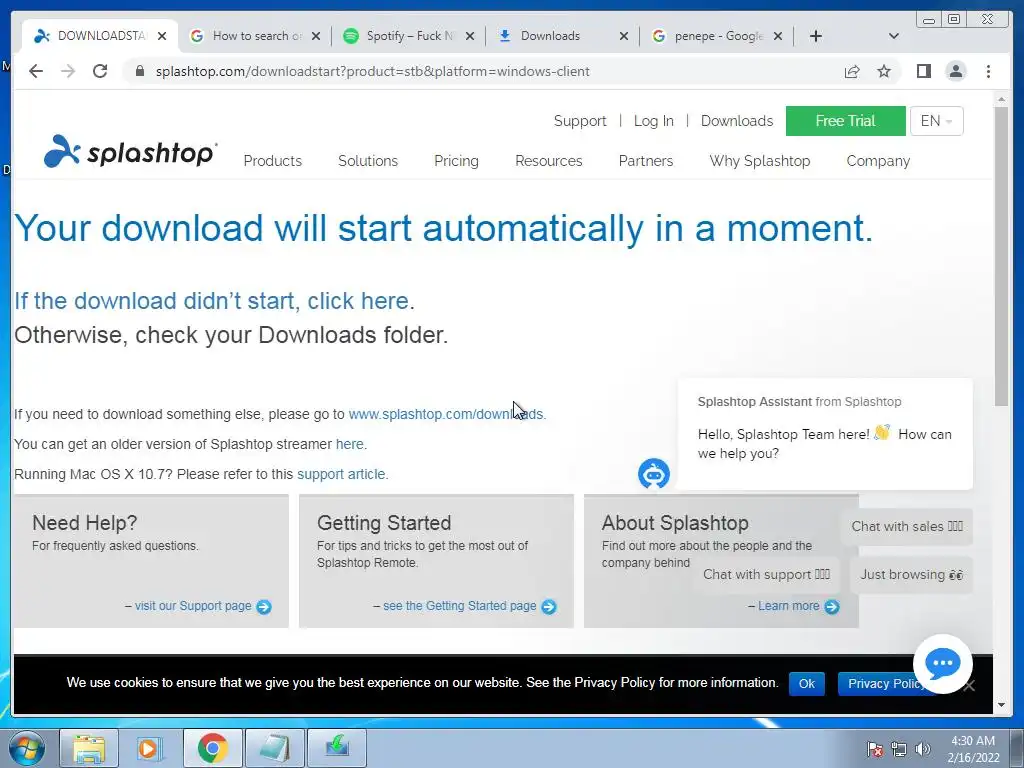Screen dimensions: 1024x768
Task: Open Chrome three-dot menu
Action: click(989, 71)
